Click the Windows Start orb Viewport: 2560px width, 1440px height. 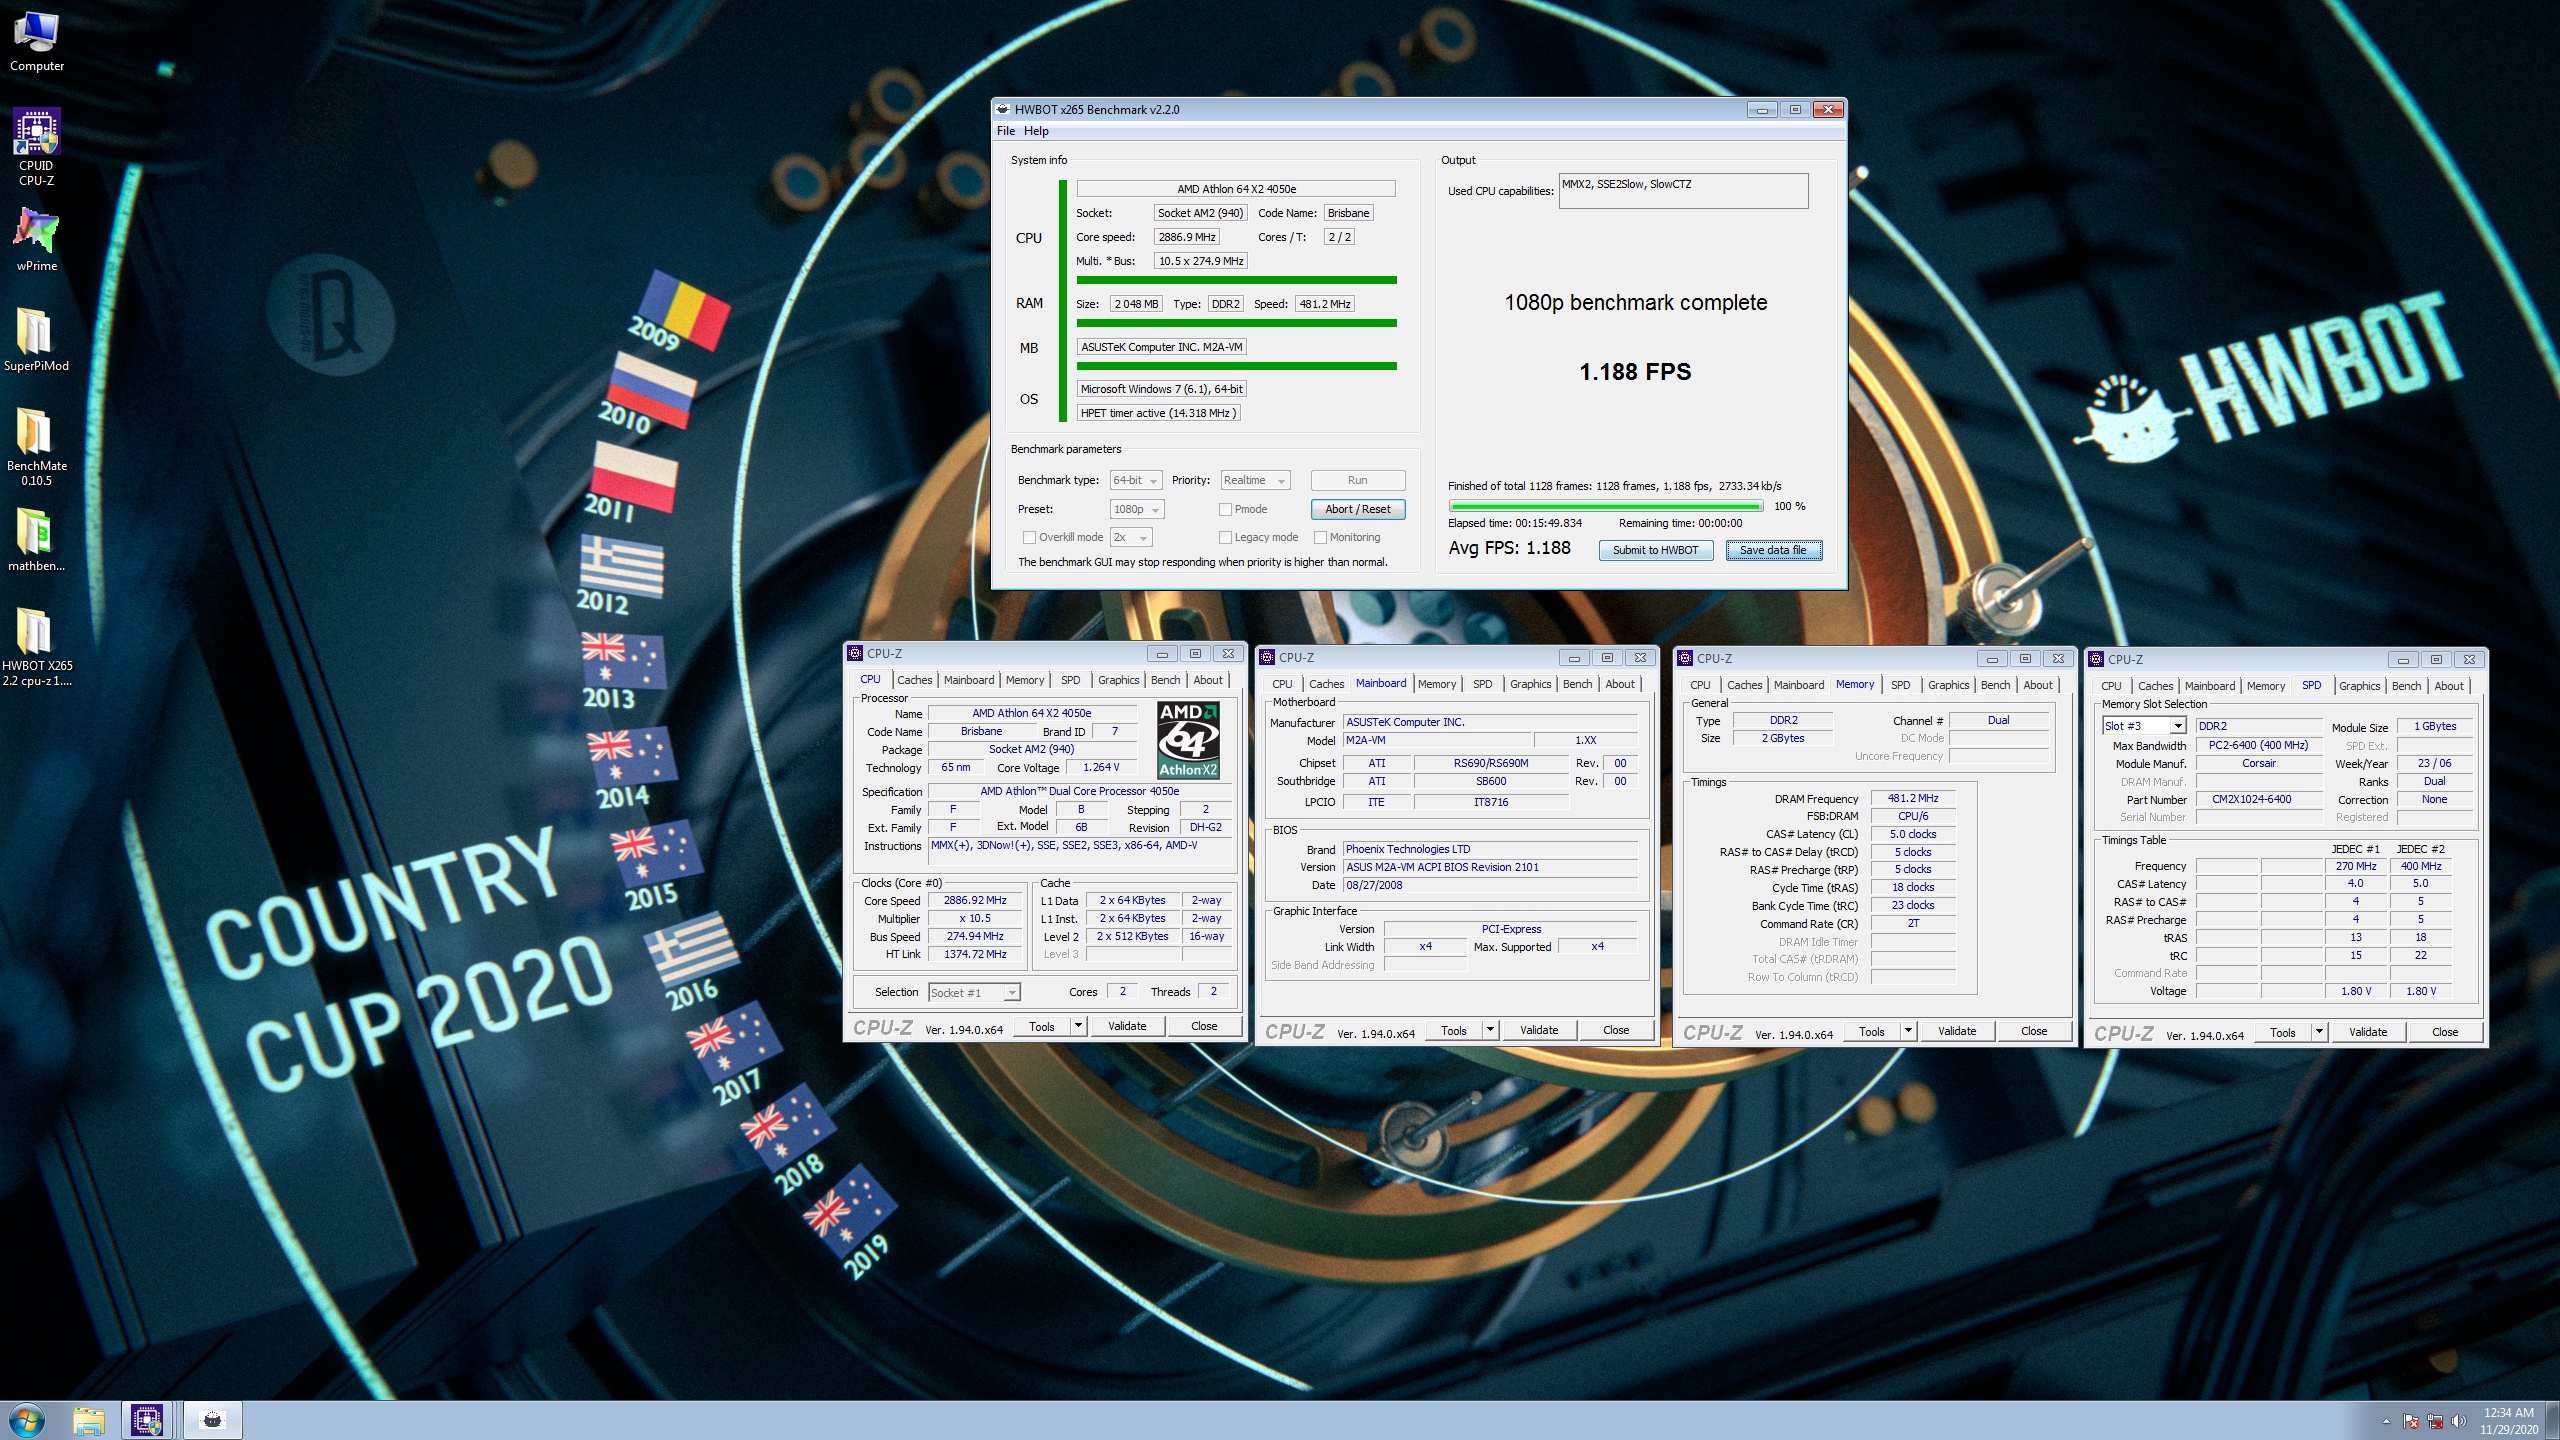26,1420
